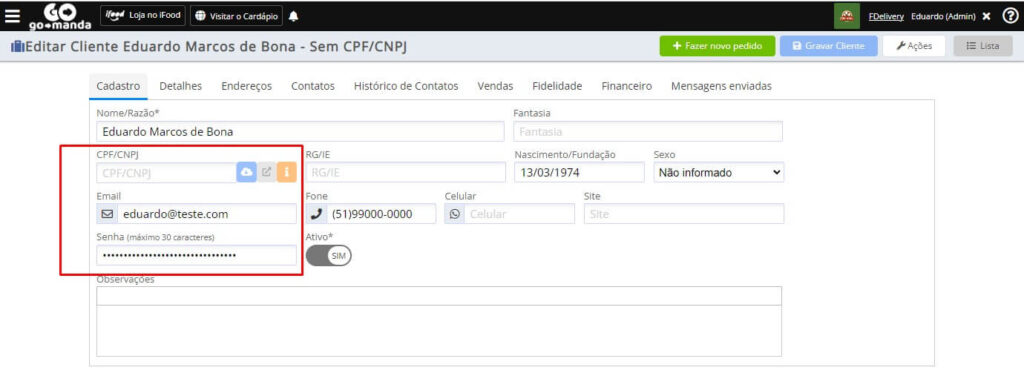Open Histórico de Contatos tab
1024x373 pixels.
[x=406, y=86]
